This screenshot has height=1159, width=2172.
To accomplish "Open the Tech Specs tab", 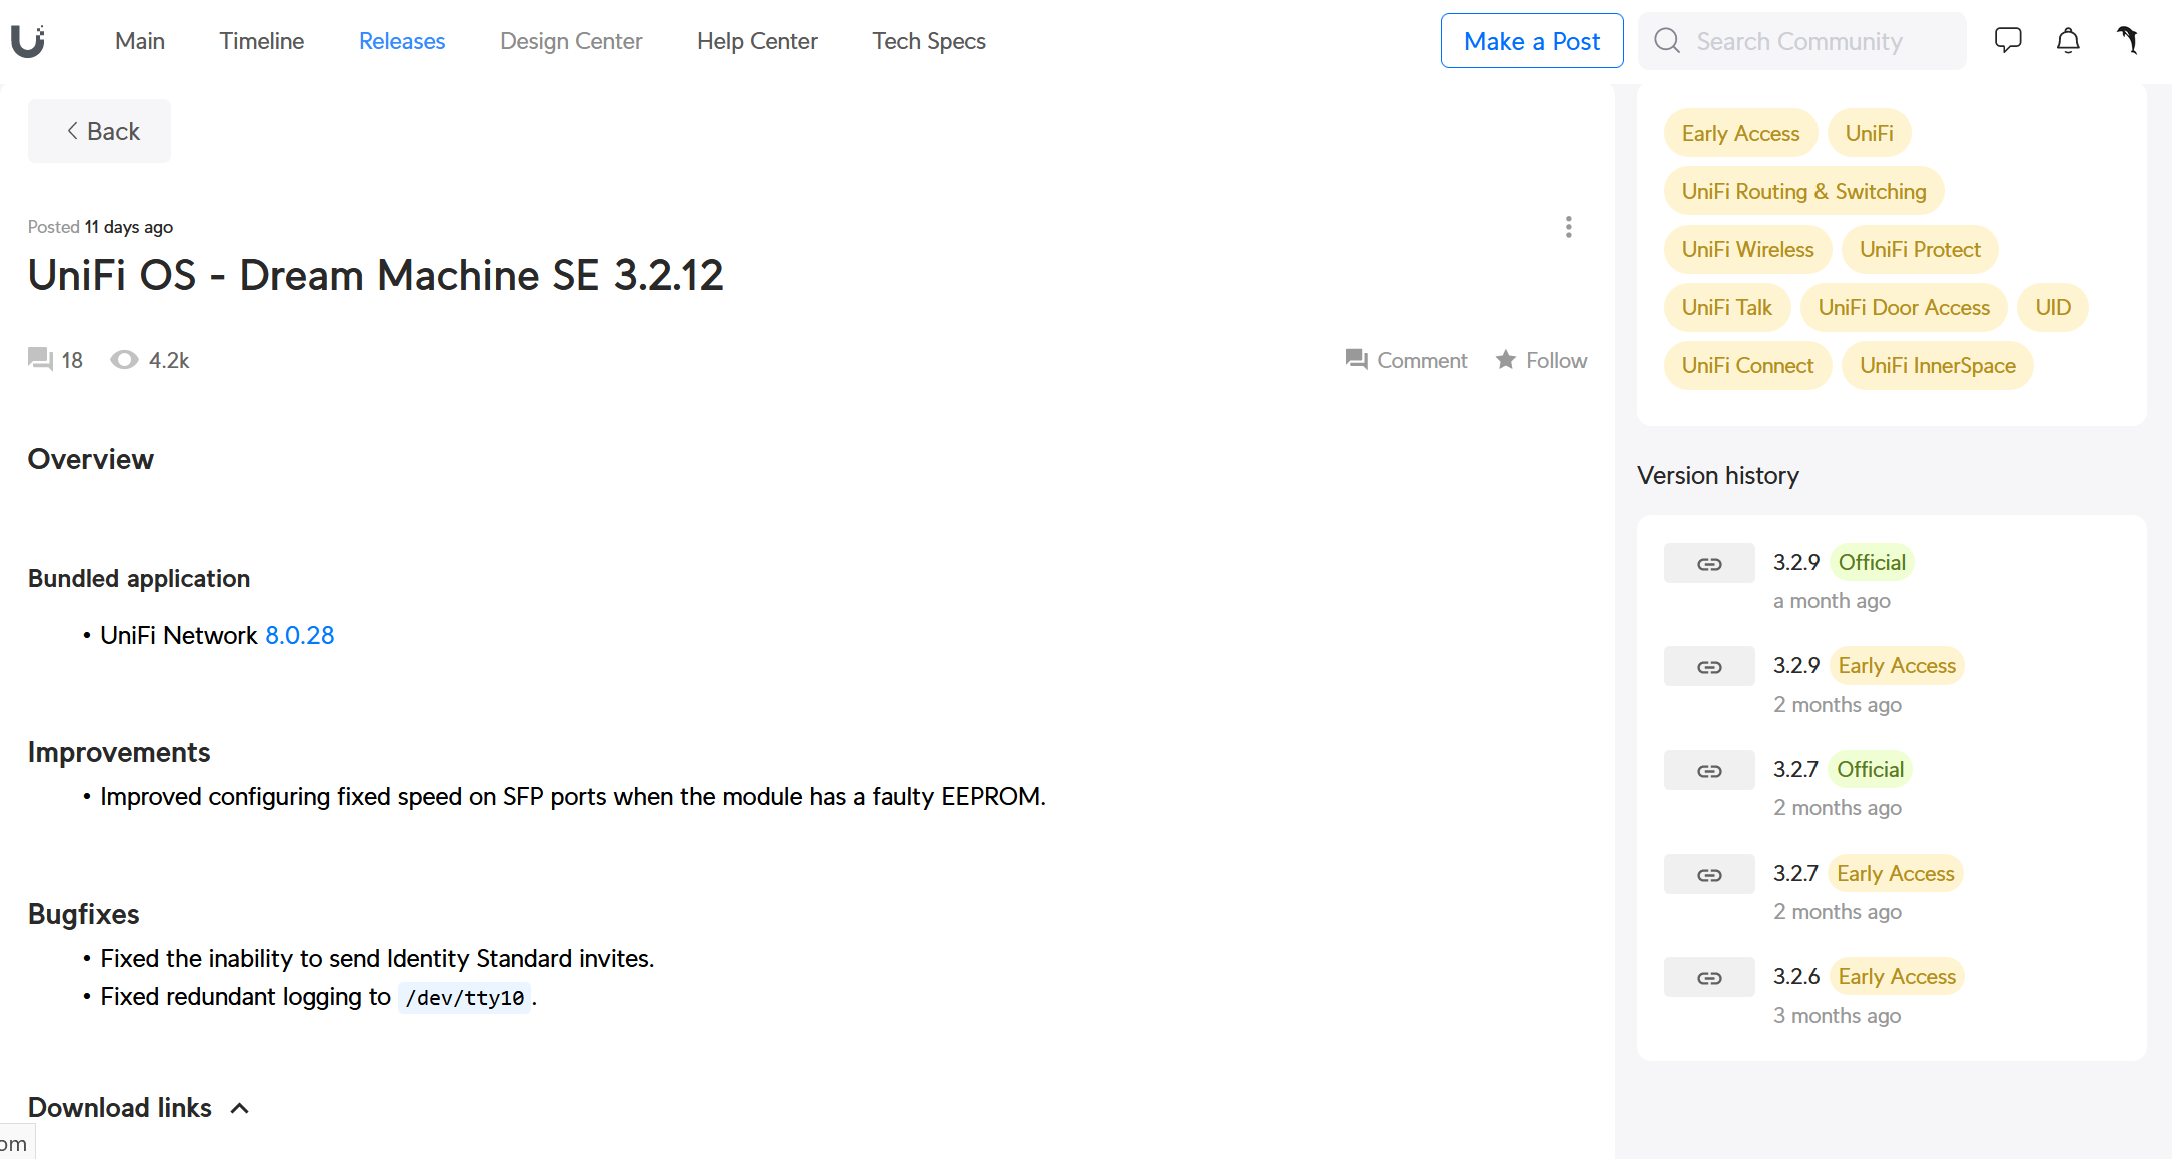I will [929, 41].
